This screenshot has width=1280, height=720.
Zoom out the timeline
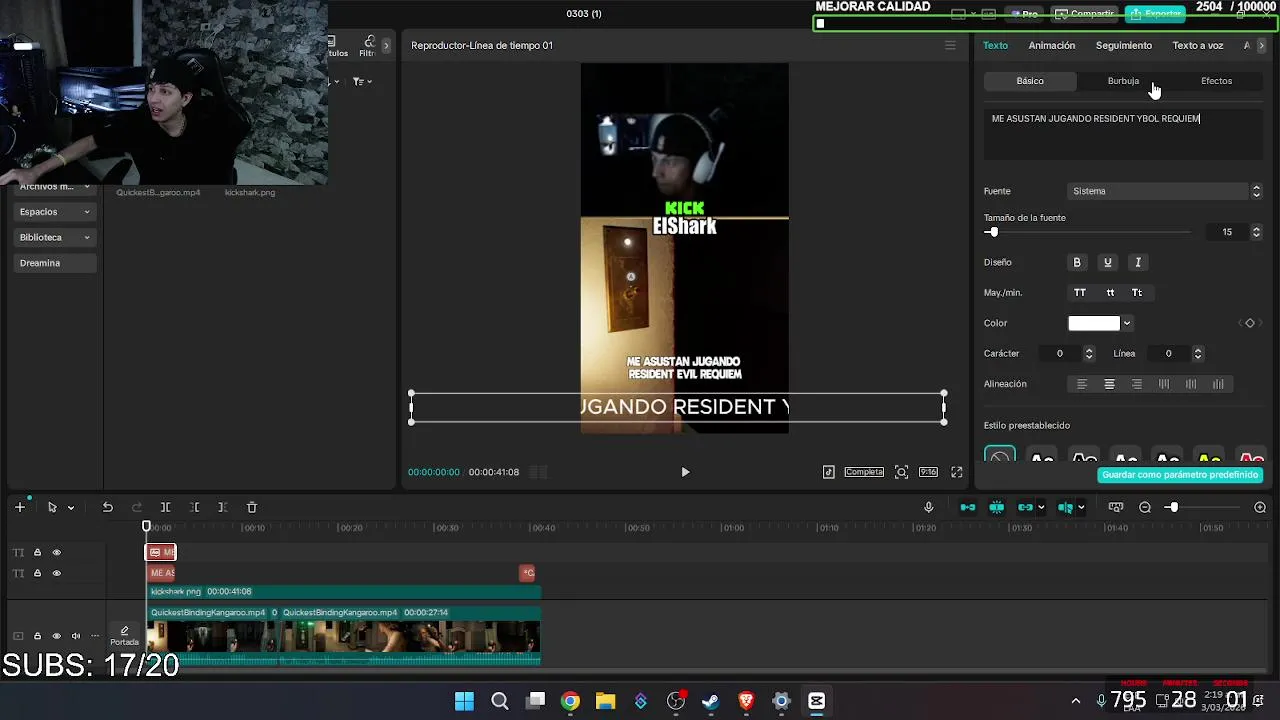click(1145, 507)
